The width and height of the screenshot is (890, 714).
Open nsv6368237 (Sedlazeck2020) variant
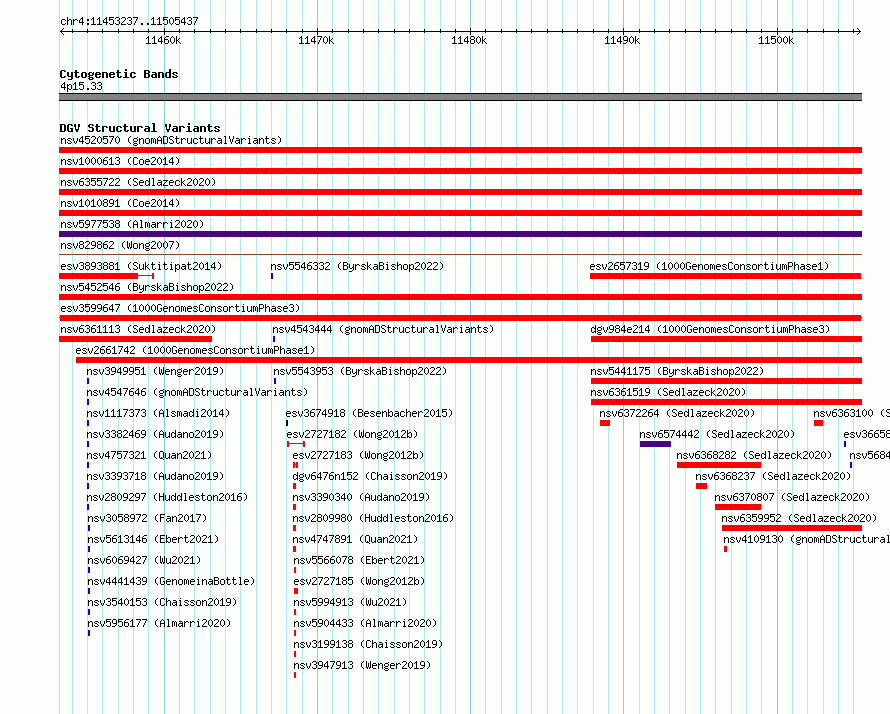tap(773, 476)
